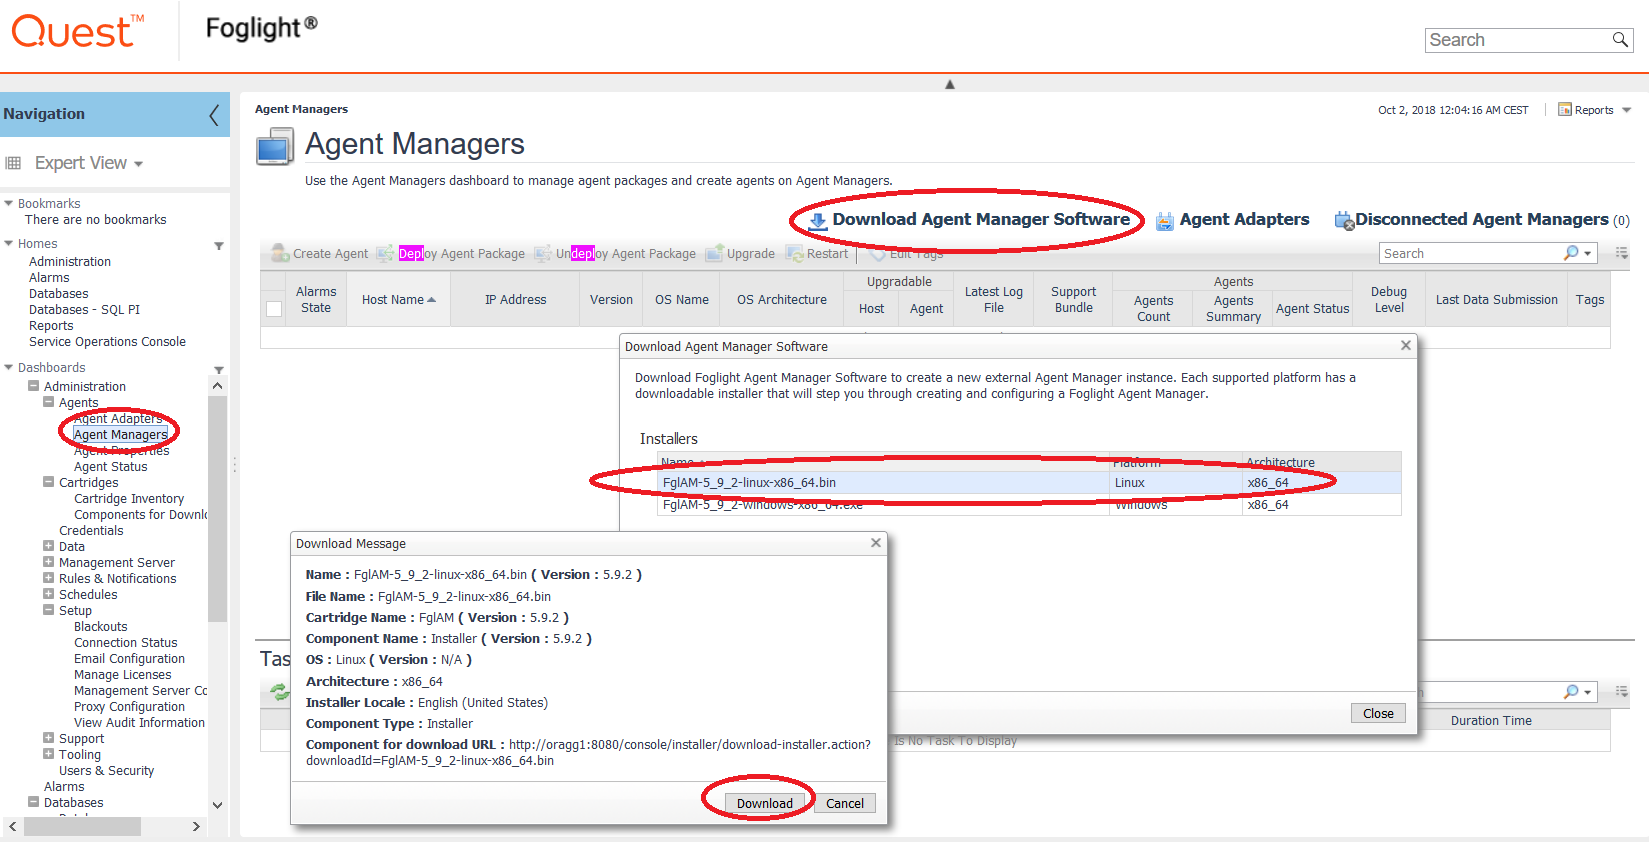
Task: Click the Restart toolbar item
Action: click(x=817, y=254)
